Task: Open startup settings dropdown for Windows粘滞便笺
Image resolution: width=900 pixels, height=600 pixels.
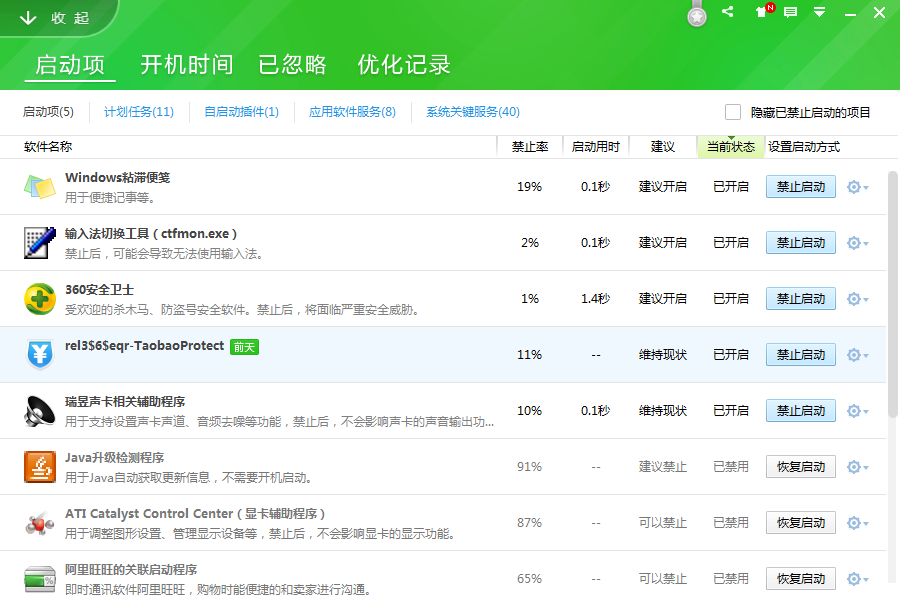Action: (x=855, y=186)
